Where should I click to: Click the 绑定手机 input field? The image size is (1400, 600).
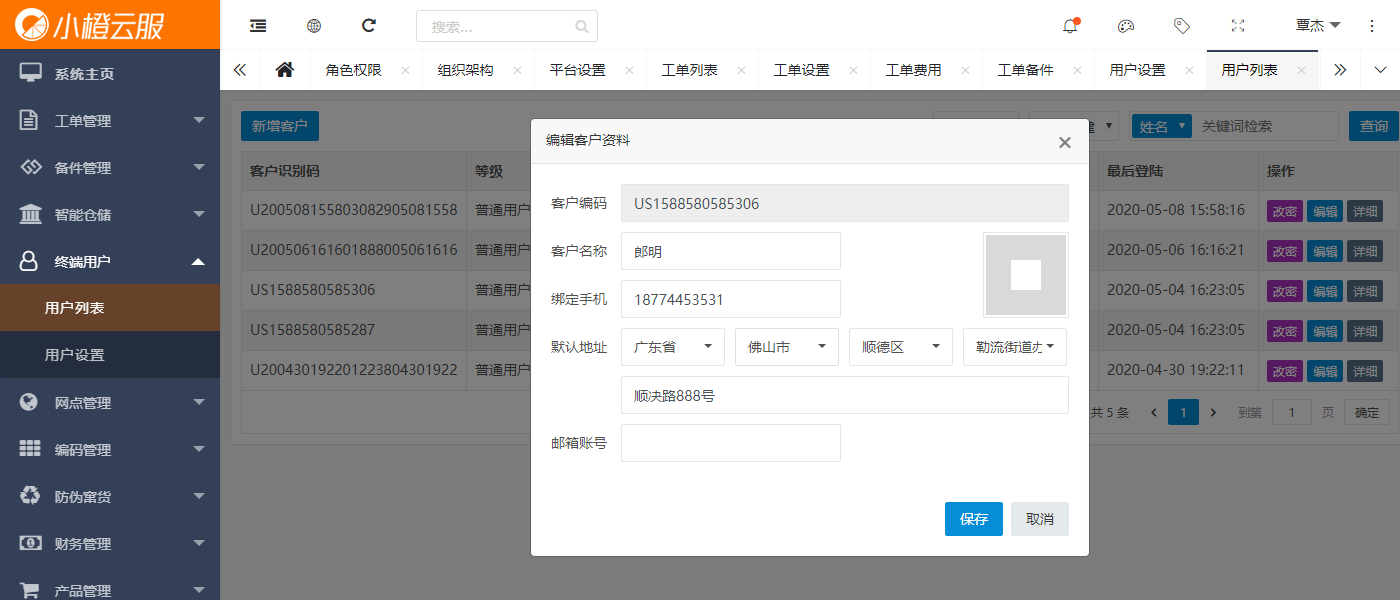731,299
